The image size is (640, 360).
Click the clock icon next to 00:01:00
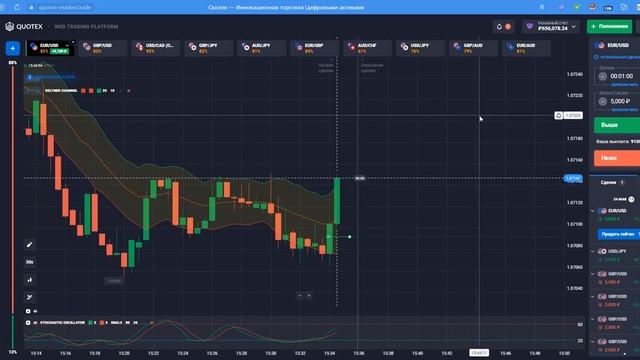pyautogui.click(x=603, y=76)
